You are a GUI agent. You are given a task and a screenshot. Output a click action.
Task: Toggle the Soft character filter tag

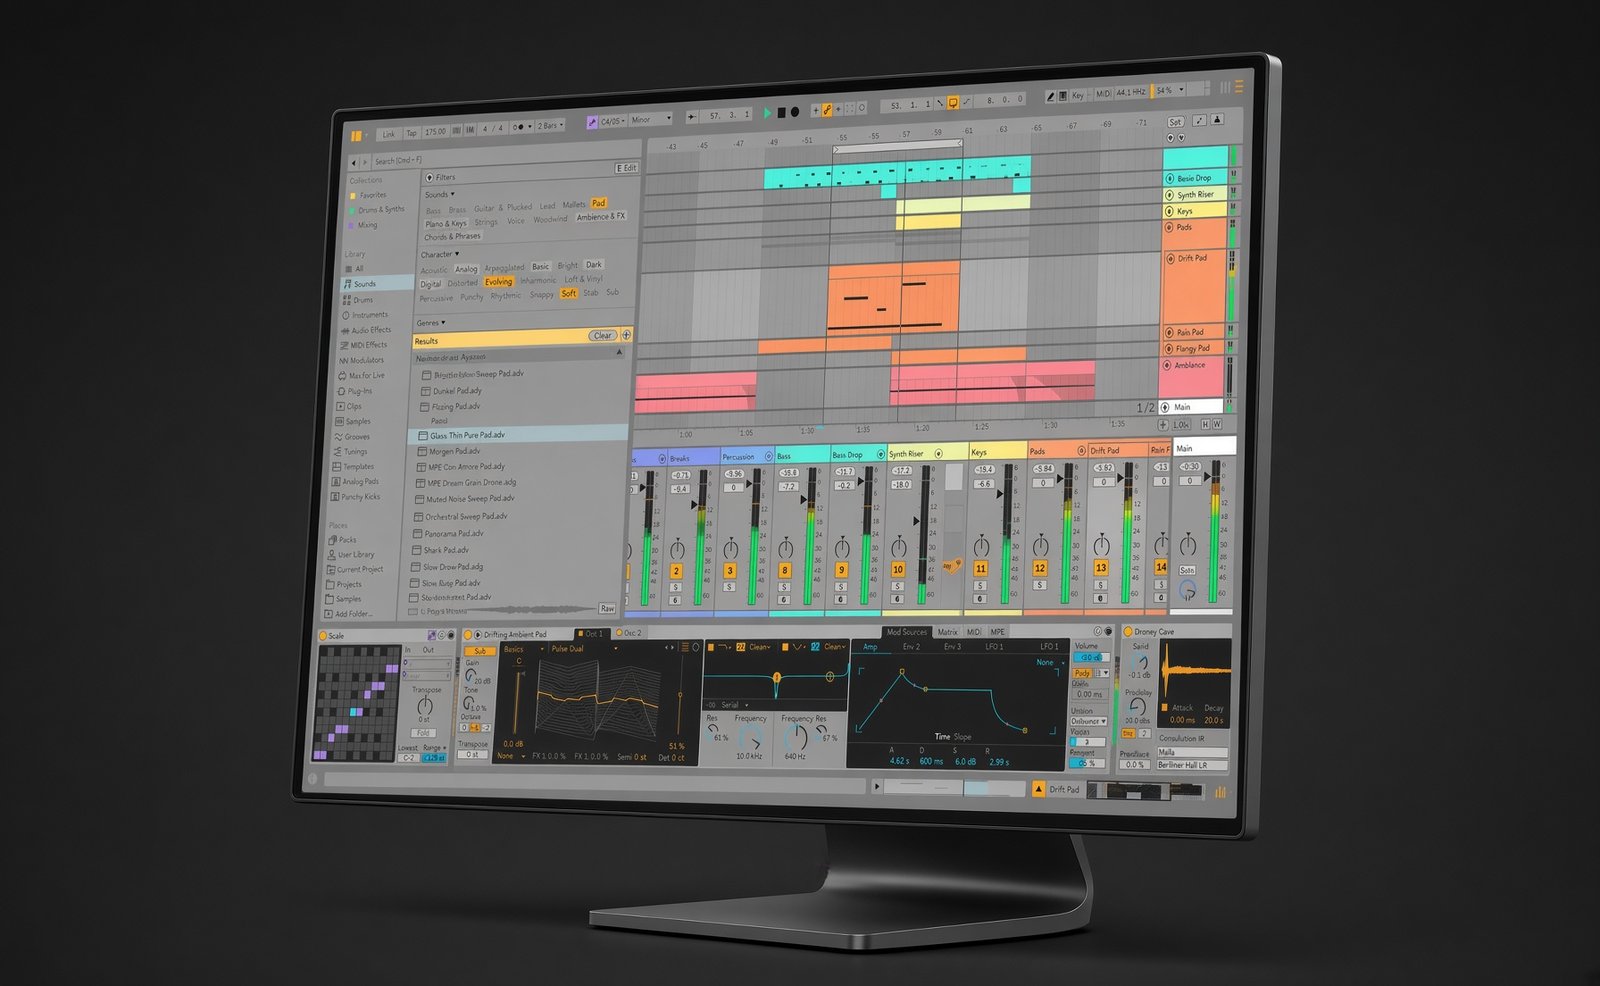[568, 293]
